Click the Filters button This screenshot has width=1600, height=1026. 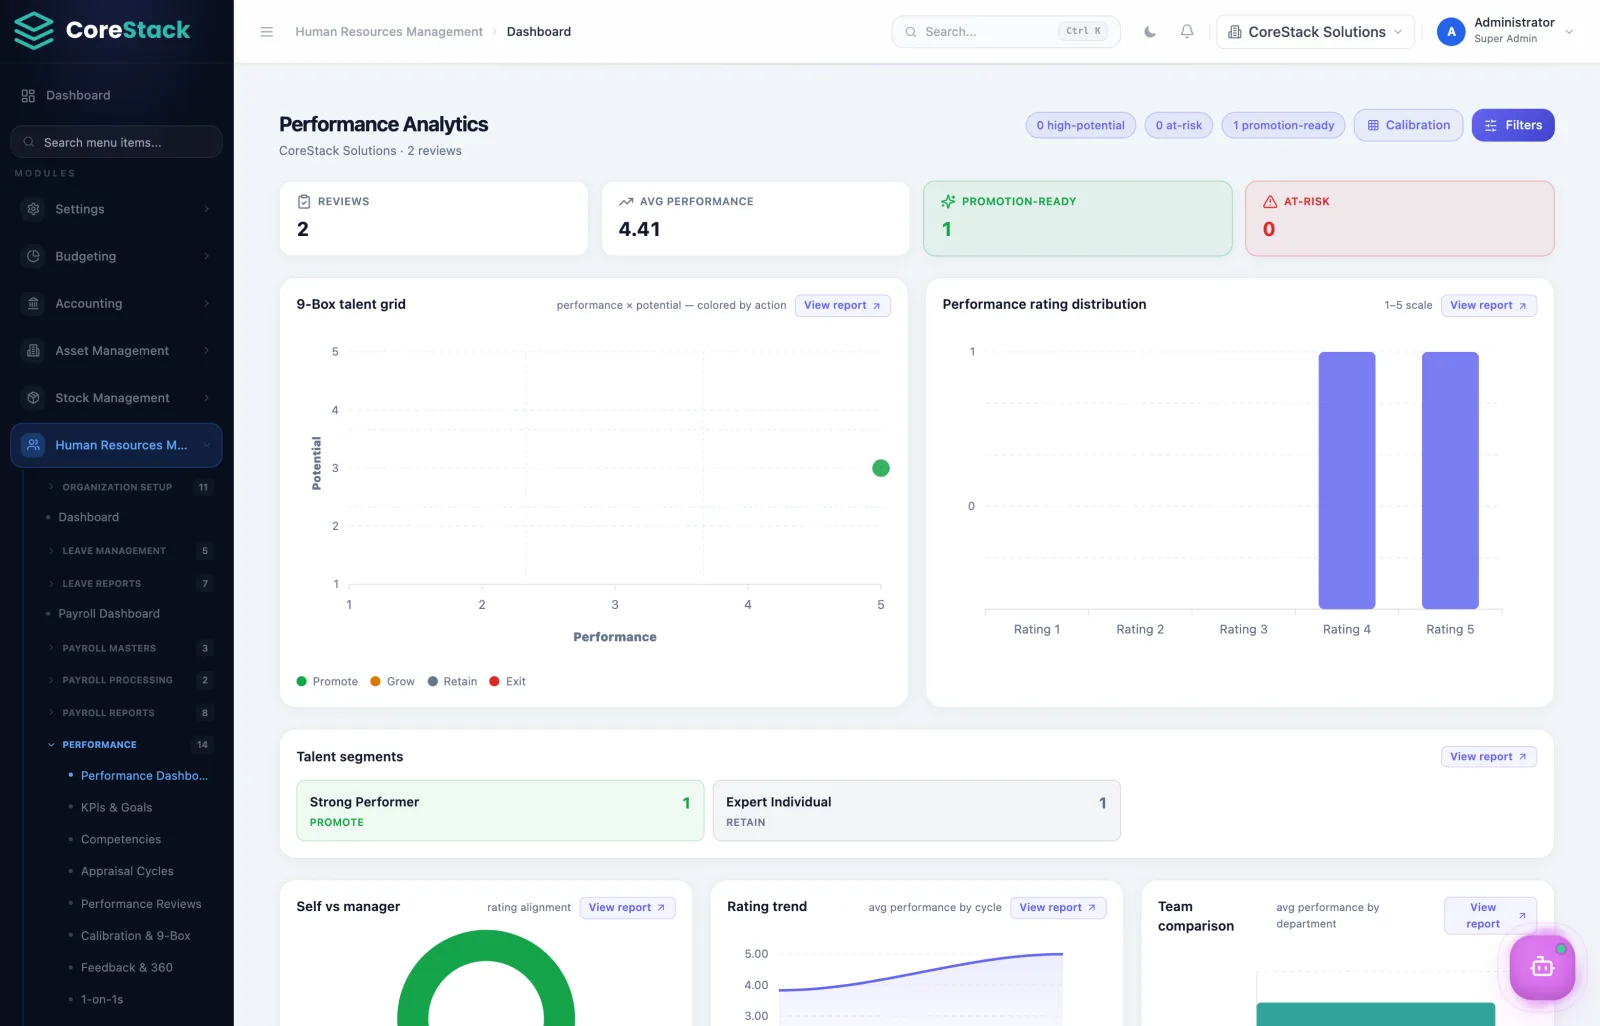pos(1513,125)
